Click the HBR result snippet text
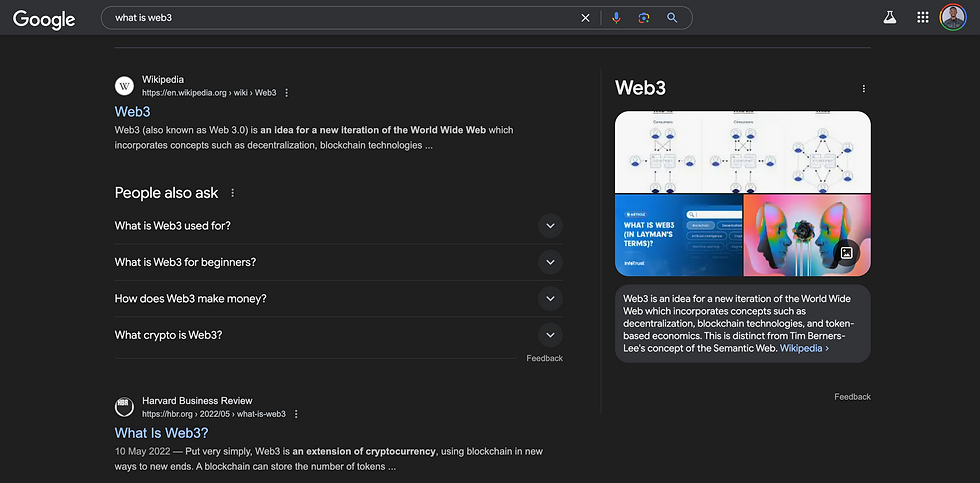 [329, 459]
